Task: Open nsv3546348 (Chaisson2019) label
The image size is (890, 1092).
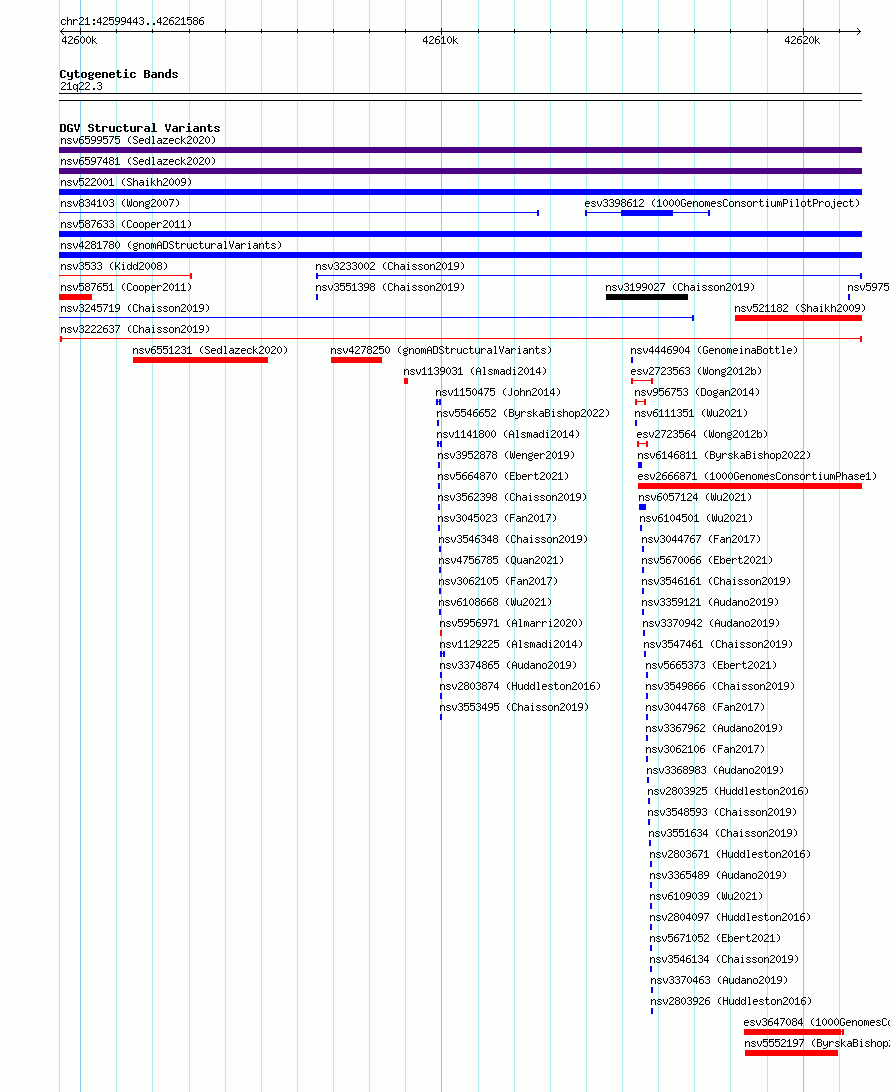Action: (x=513, y=539)
